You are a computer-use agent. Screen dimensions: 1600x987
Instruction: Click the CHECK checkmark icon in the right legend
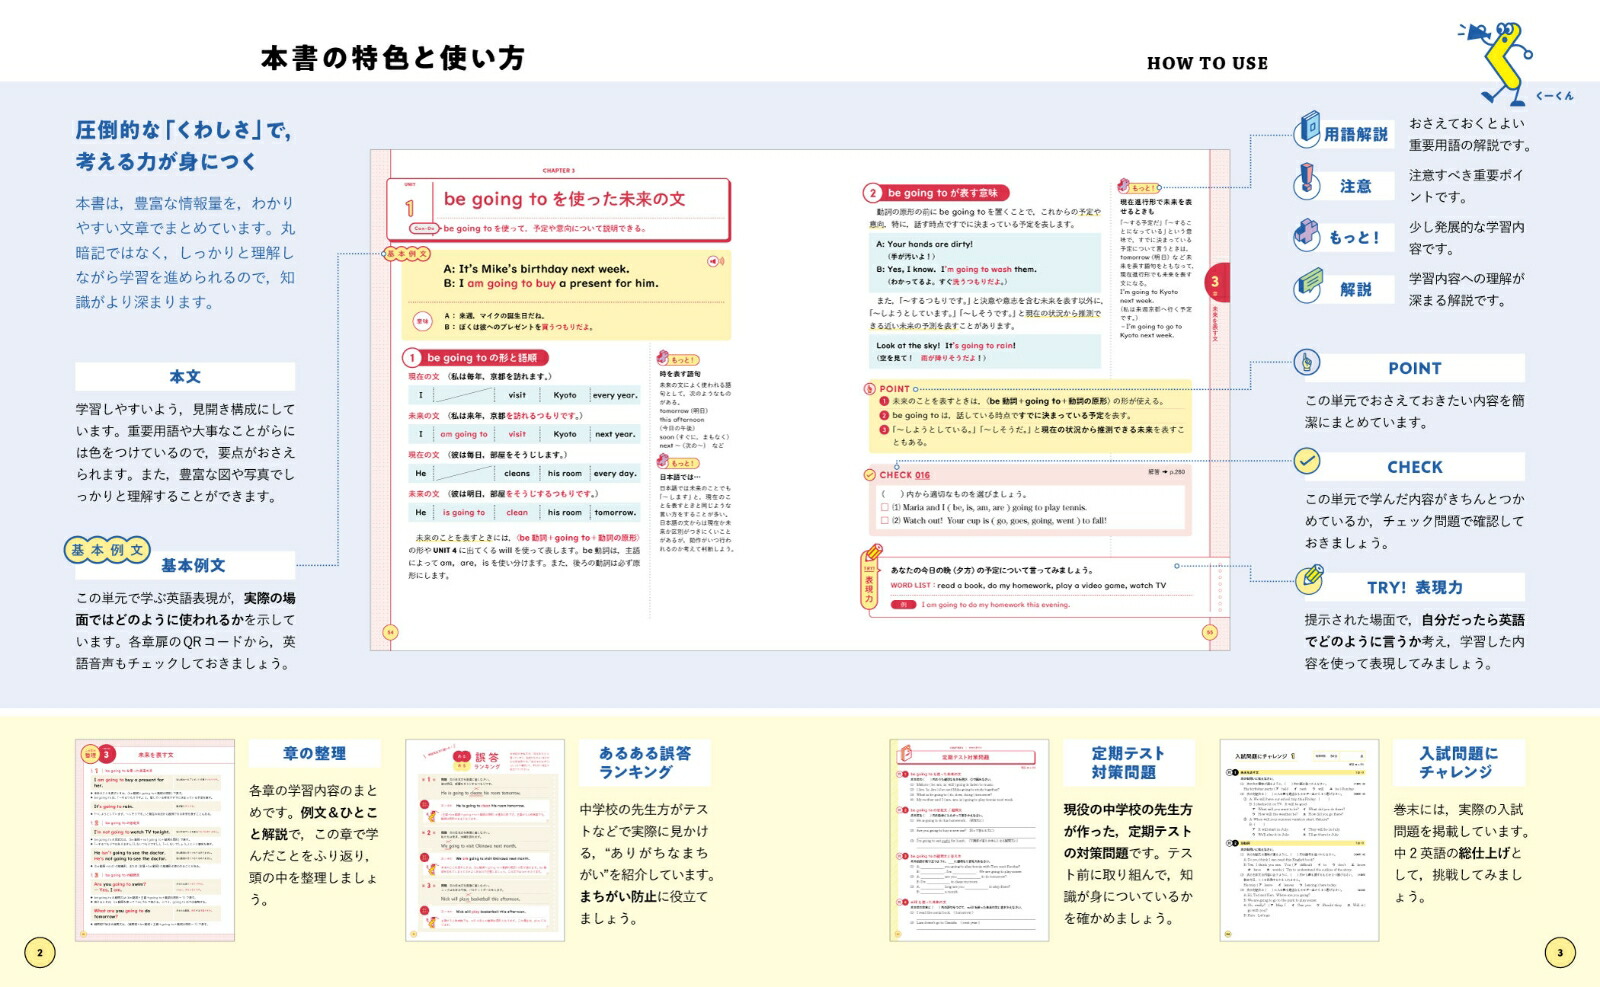point(1306,461)
